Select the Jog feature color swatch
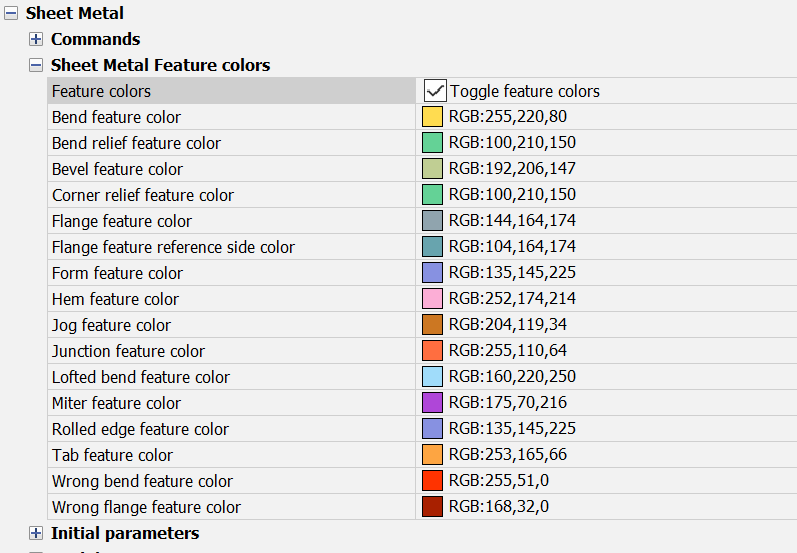The image size is (797, 553). point(432,325)
